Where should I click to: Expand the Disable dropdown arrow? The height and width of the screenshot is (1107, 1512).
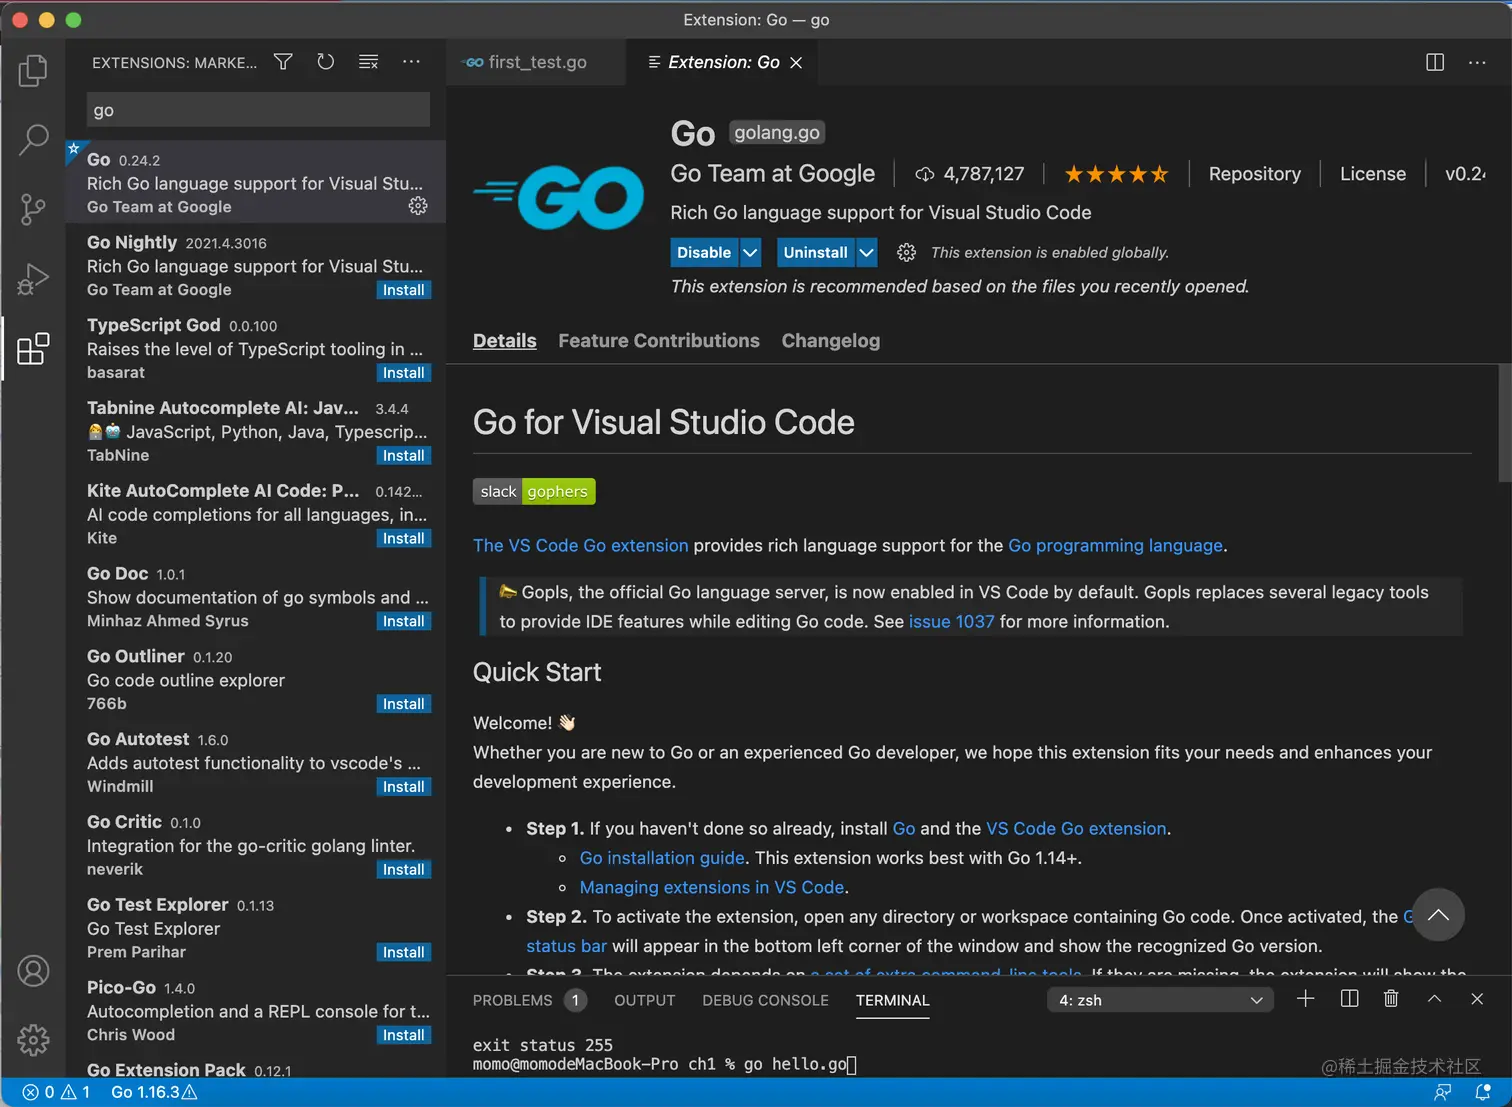[750, 253]
